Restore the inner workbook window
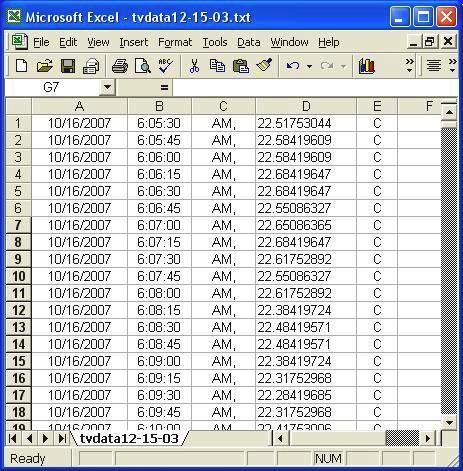 click(x=430, y=42)
